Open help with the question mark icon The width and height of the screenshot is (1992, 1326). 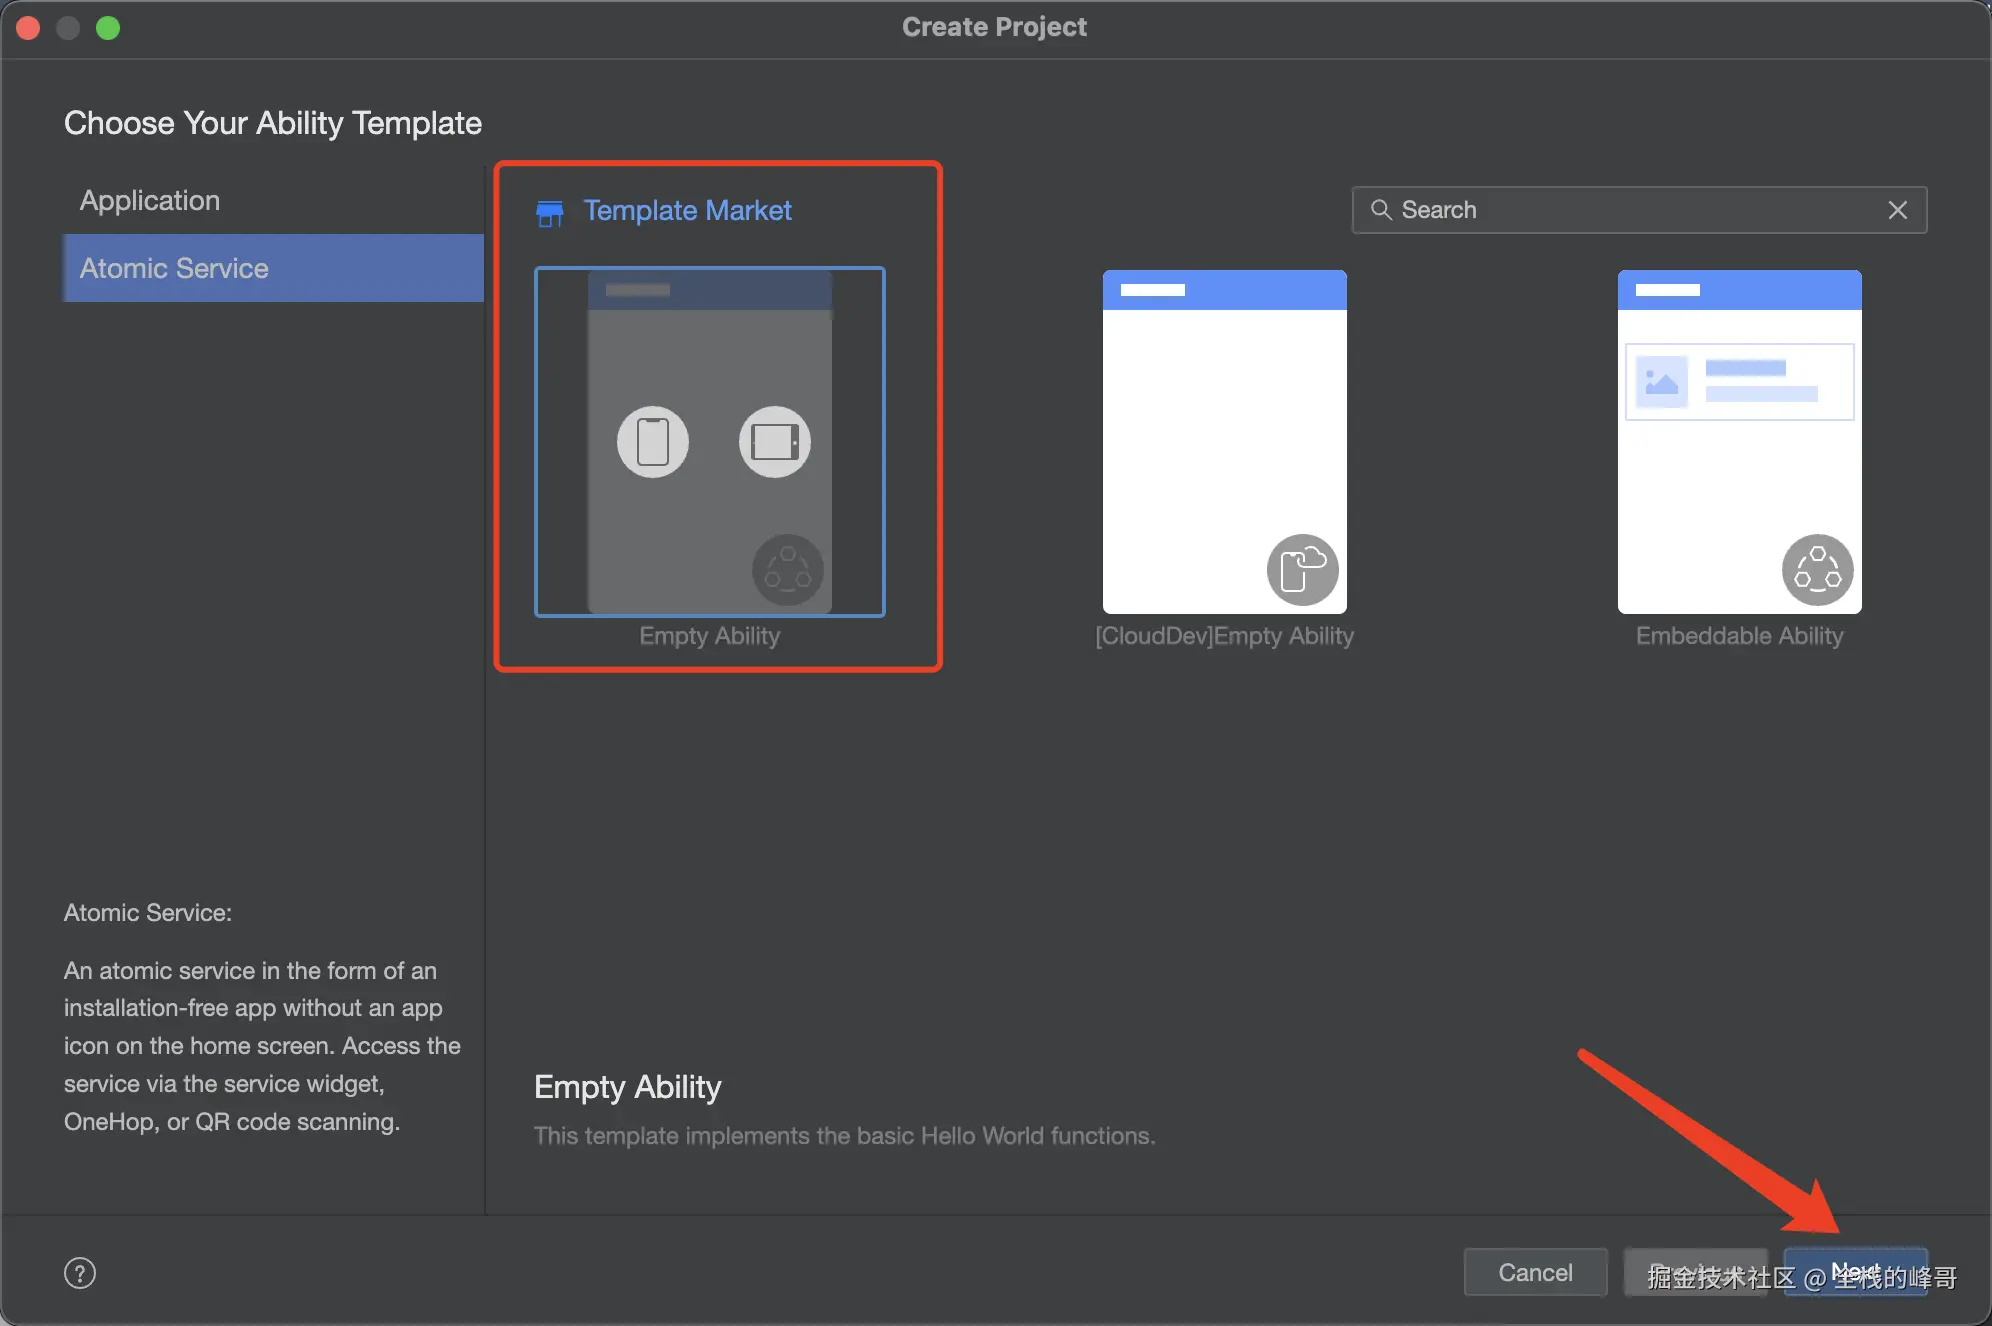[x=80, y=1273]
